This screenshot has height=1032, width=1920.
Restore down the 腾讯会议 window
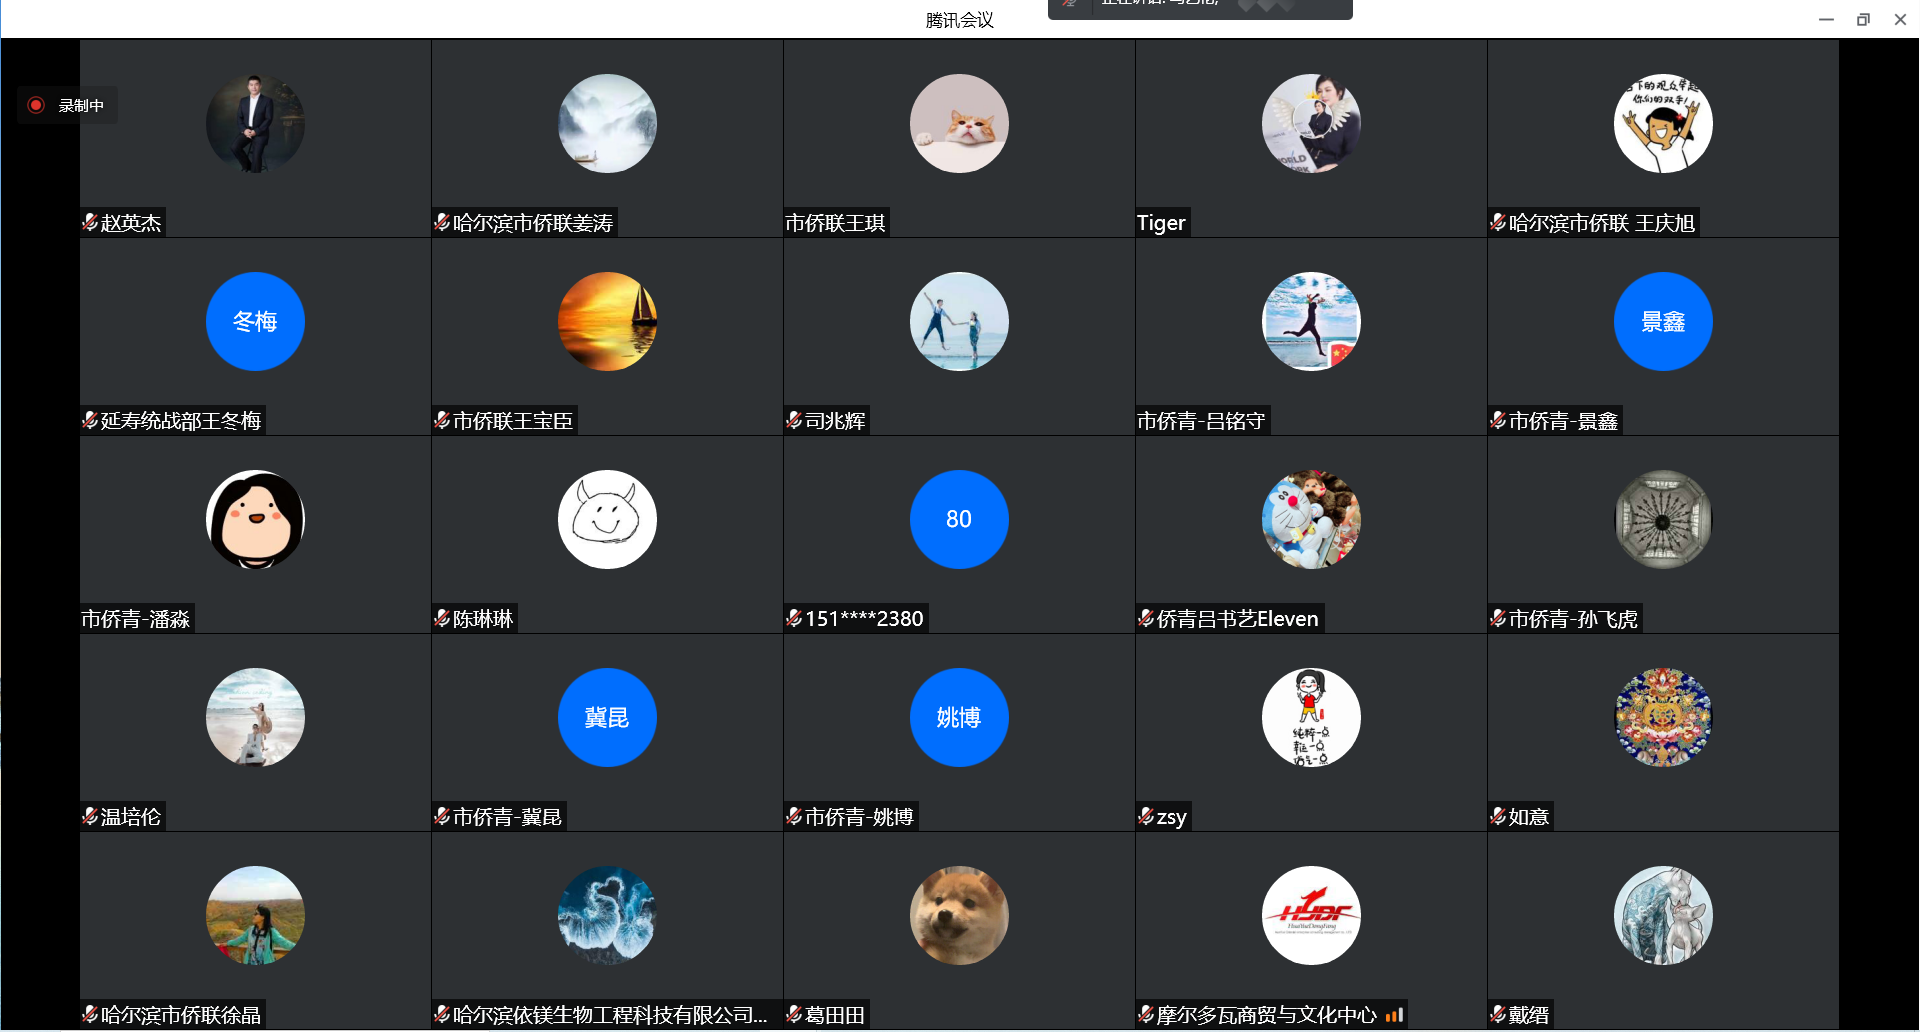pyautogui.click(x=1863, y=19)
